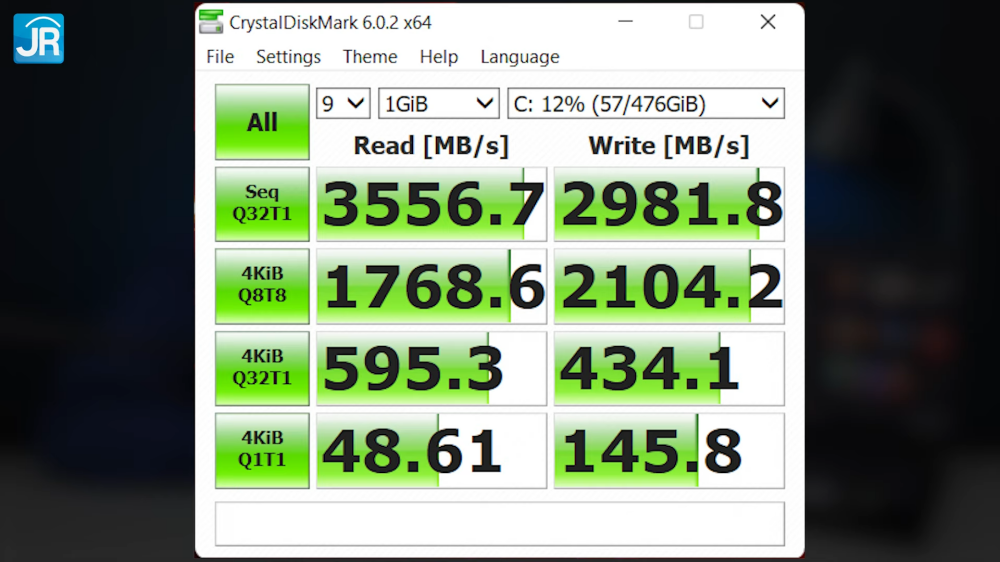Open the drive selector showing C: 12%
Image resolution: width=1000 pixels, height=562 pixels.
point(645,103)
